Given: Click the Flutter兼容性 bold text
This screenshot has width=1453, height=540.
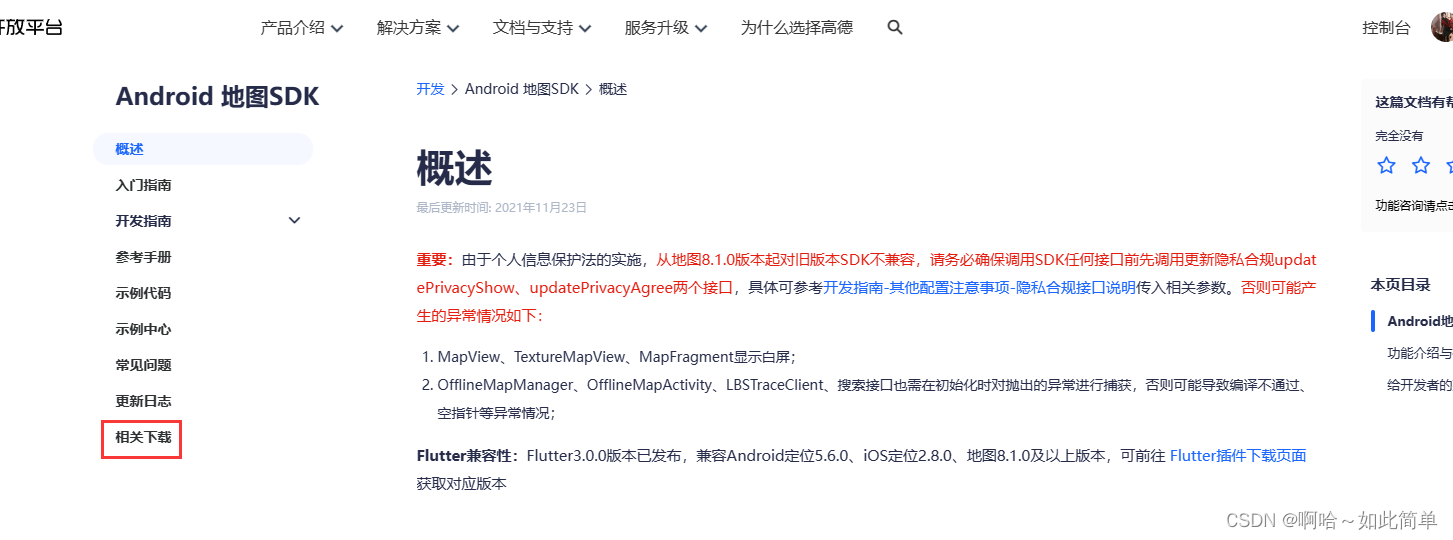Looking at the screenshot, I should pyautogui.click(x=467, y=456).
